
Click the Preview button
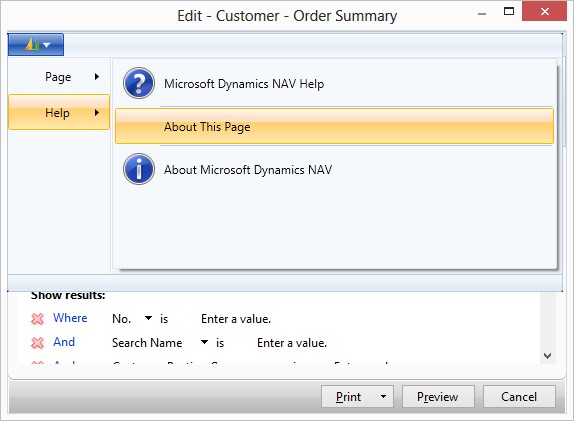click(438, 396)
